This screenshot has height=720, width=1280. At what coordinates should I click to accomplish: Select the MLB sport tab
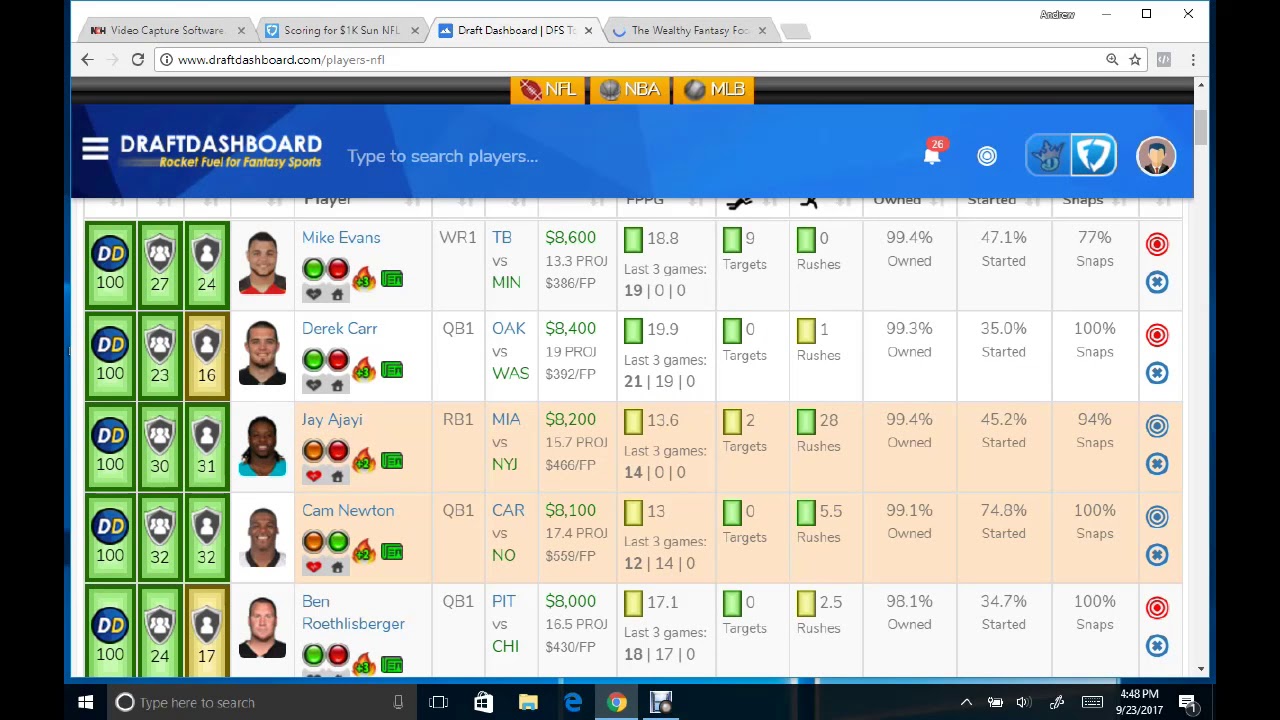click(714, 89)
